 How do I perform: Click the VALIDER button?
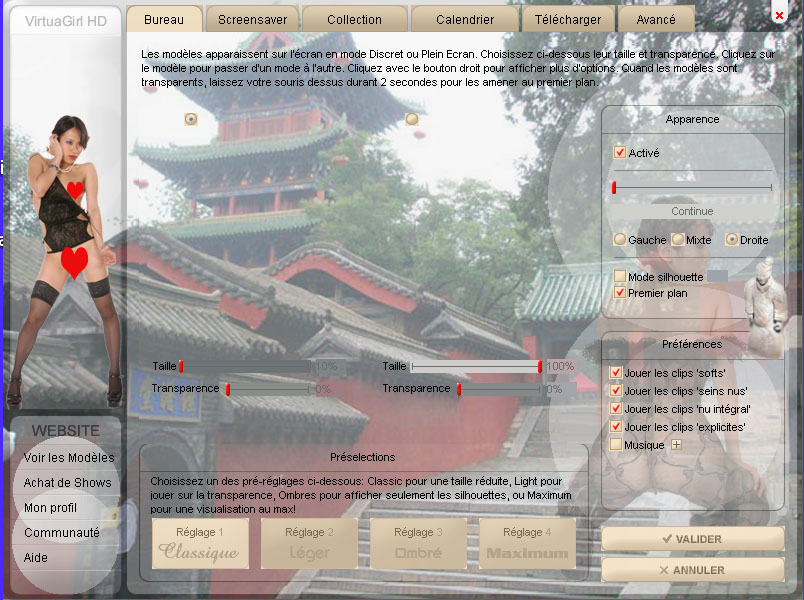(693, 539)
